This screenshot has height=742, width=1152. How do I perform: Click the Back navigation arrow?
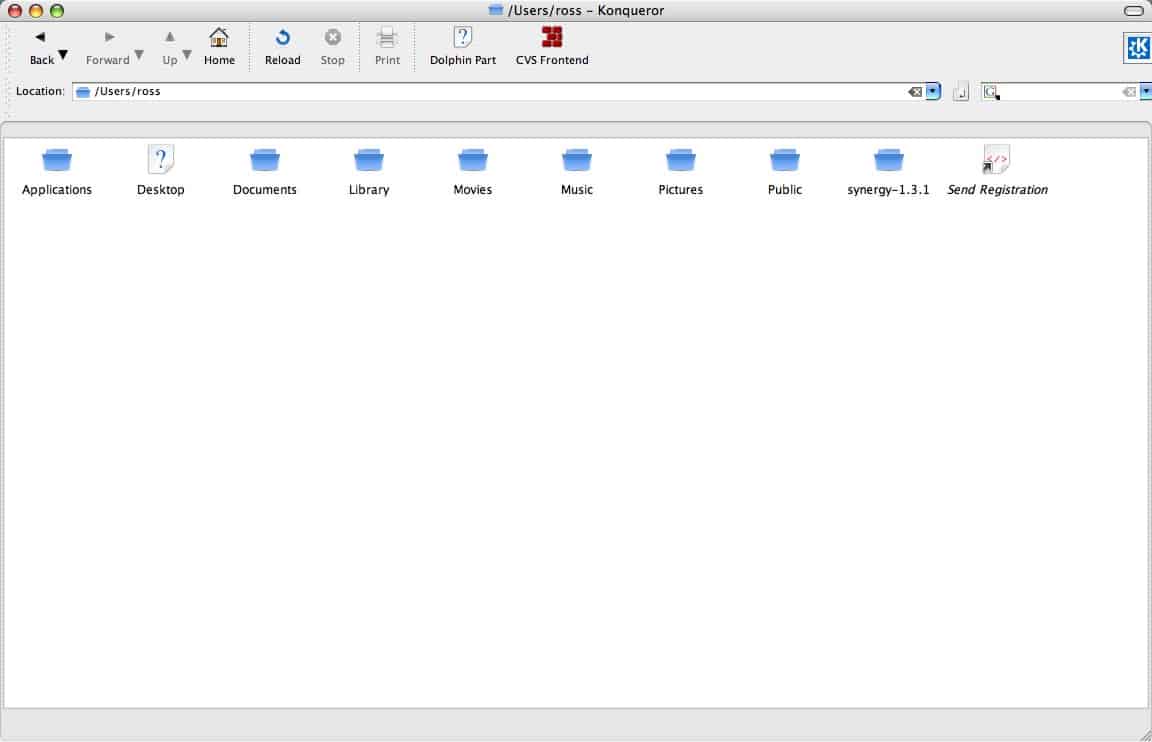[40, 38]
